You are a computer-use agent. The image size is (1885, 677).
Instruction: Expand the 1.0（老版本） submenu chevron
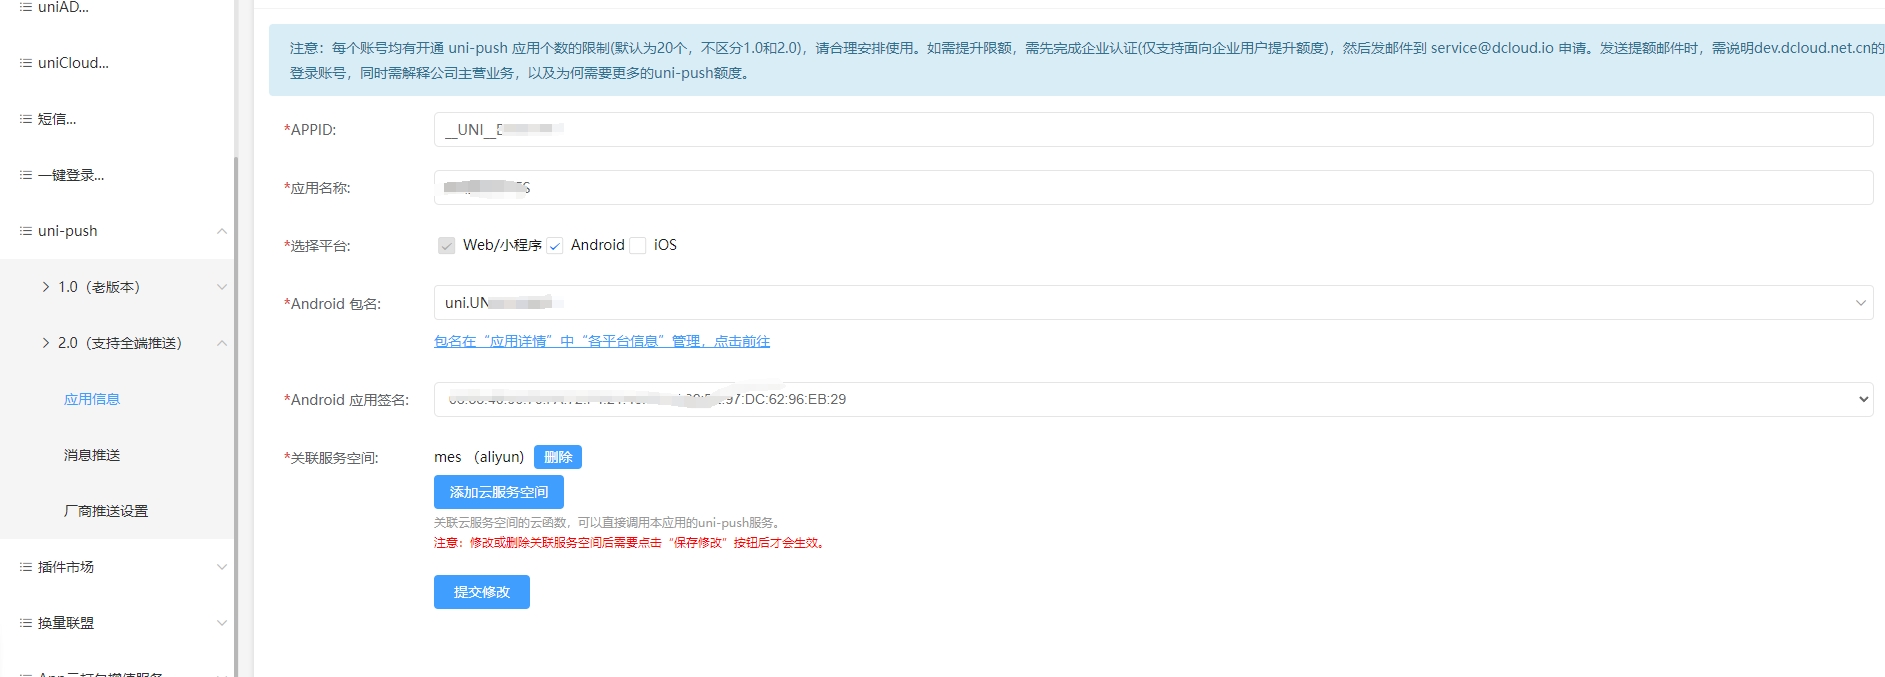(x=222, y=287)
